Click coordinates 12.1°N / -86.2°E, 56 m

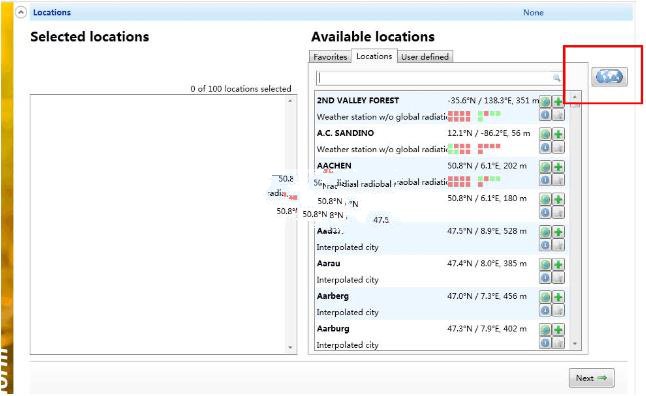(489, 133)
